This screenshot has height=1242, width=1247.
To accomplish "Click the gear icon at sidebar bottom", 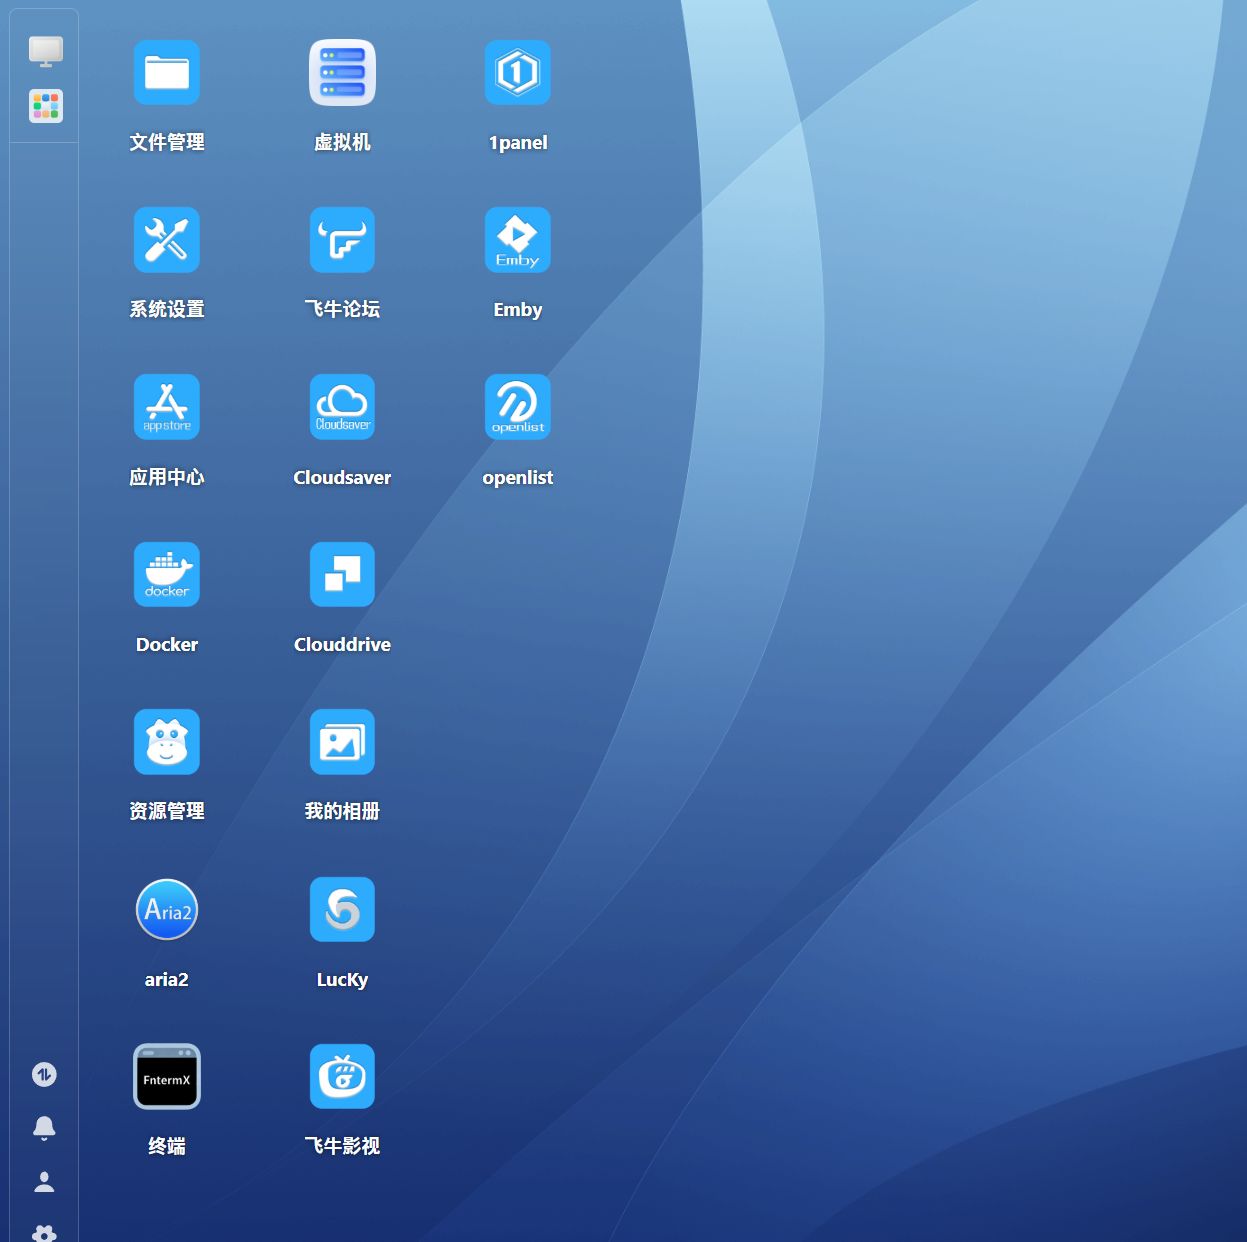I will (44, 1233).
